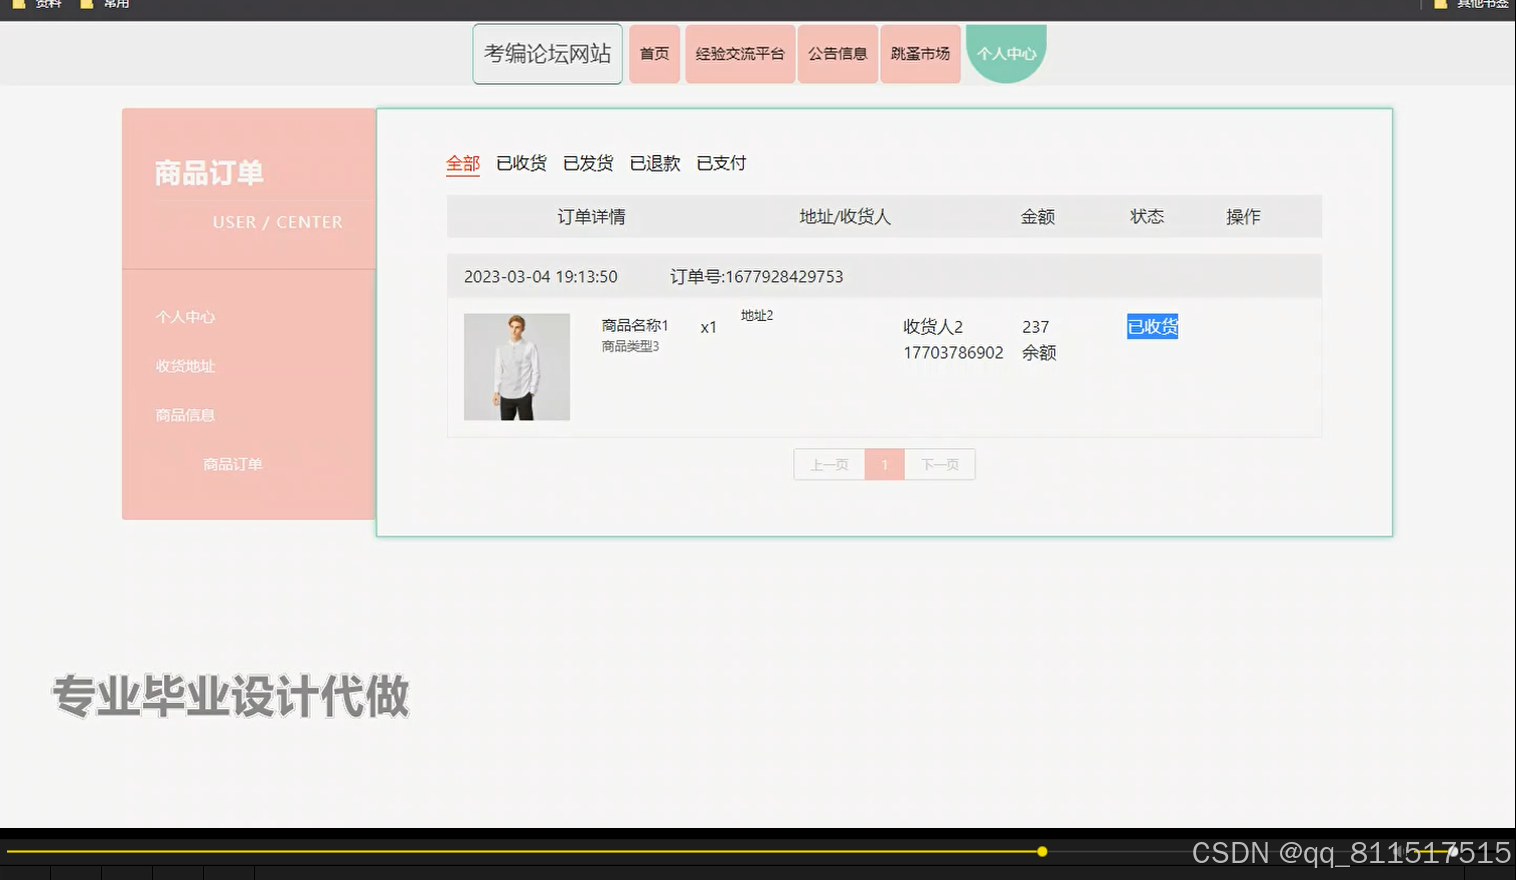
Task: Click the yellow playback position marker
Action: [x=1042, y=851]
